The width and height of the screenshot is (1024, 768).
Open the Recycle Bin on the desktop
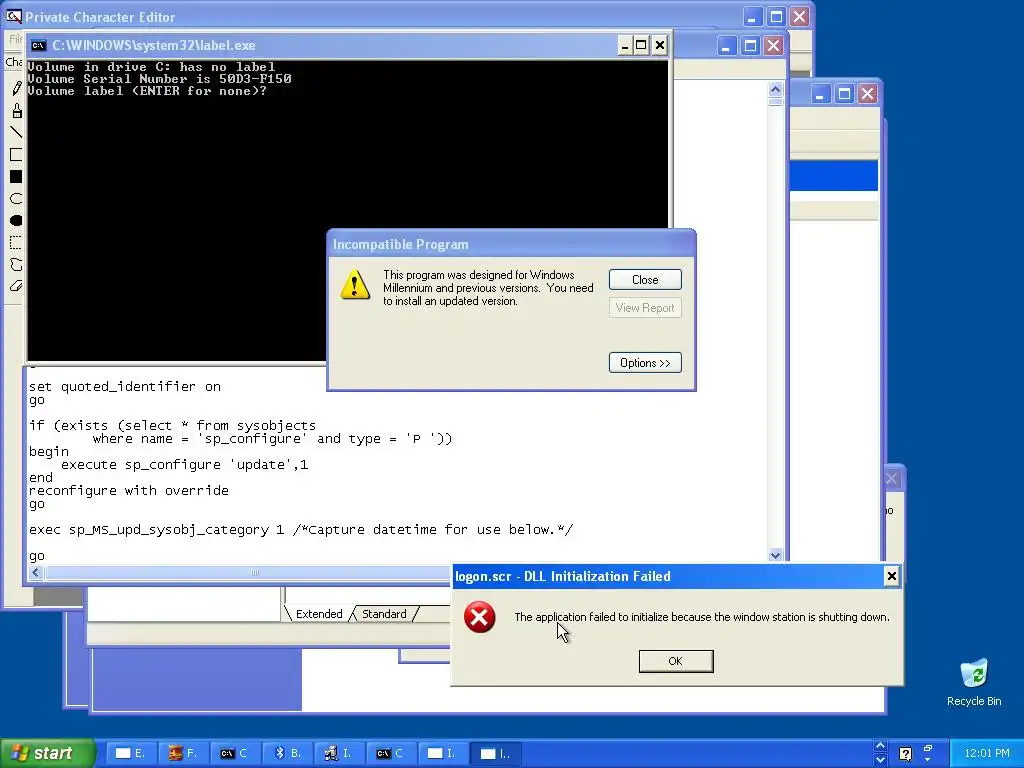(974, 682)
